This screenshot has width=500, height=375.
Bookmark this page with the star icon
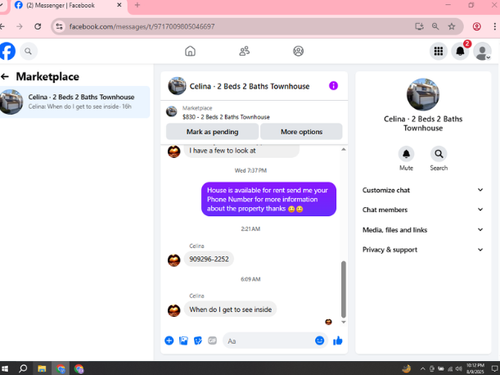pyautogui.click(x=451, y=26)
